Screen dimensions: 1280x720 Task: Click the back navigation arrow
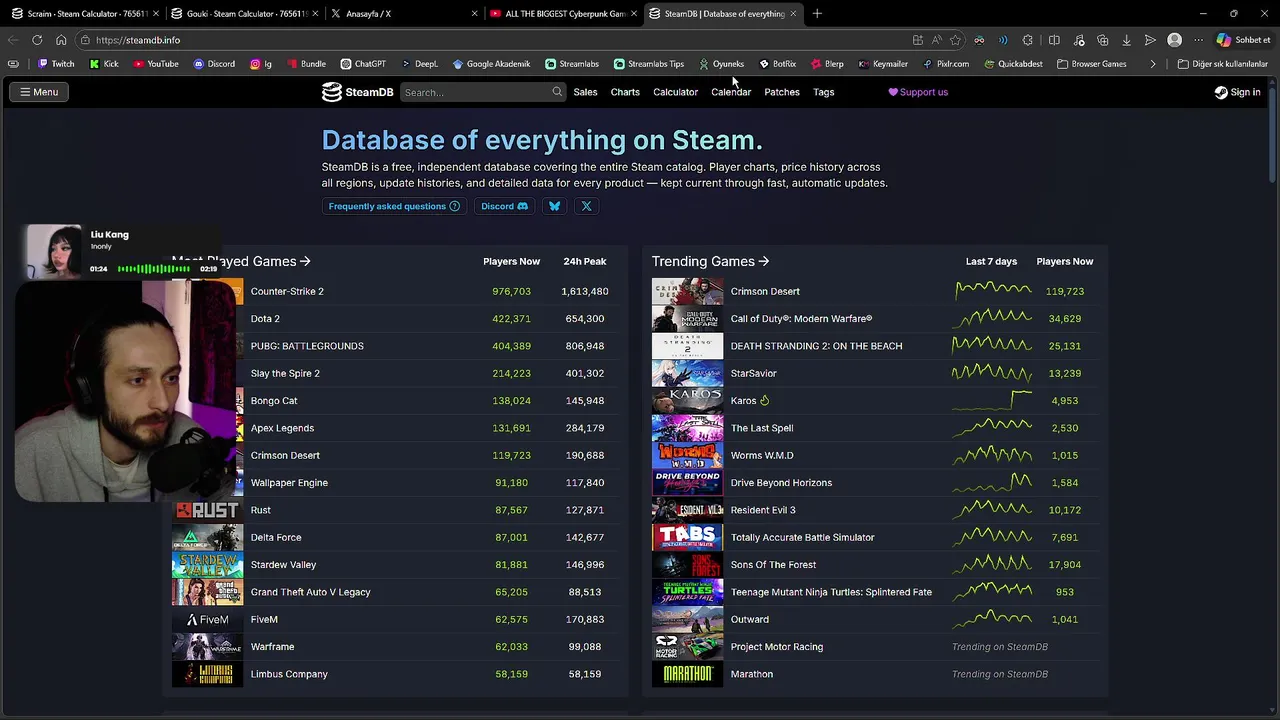pos(12,40)
